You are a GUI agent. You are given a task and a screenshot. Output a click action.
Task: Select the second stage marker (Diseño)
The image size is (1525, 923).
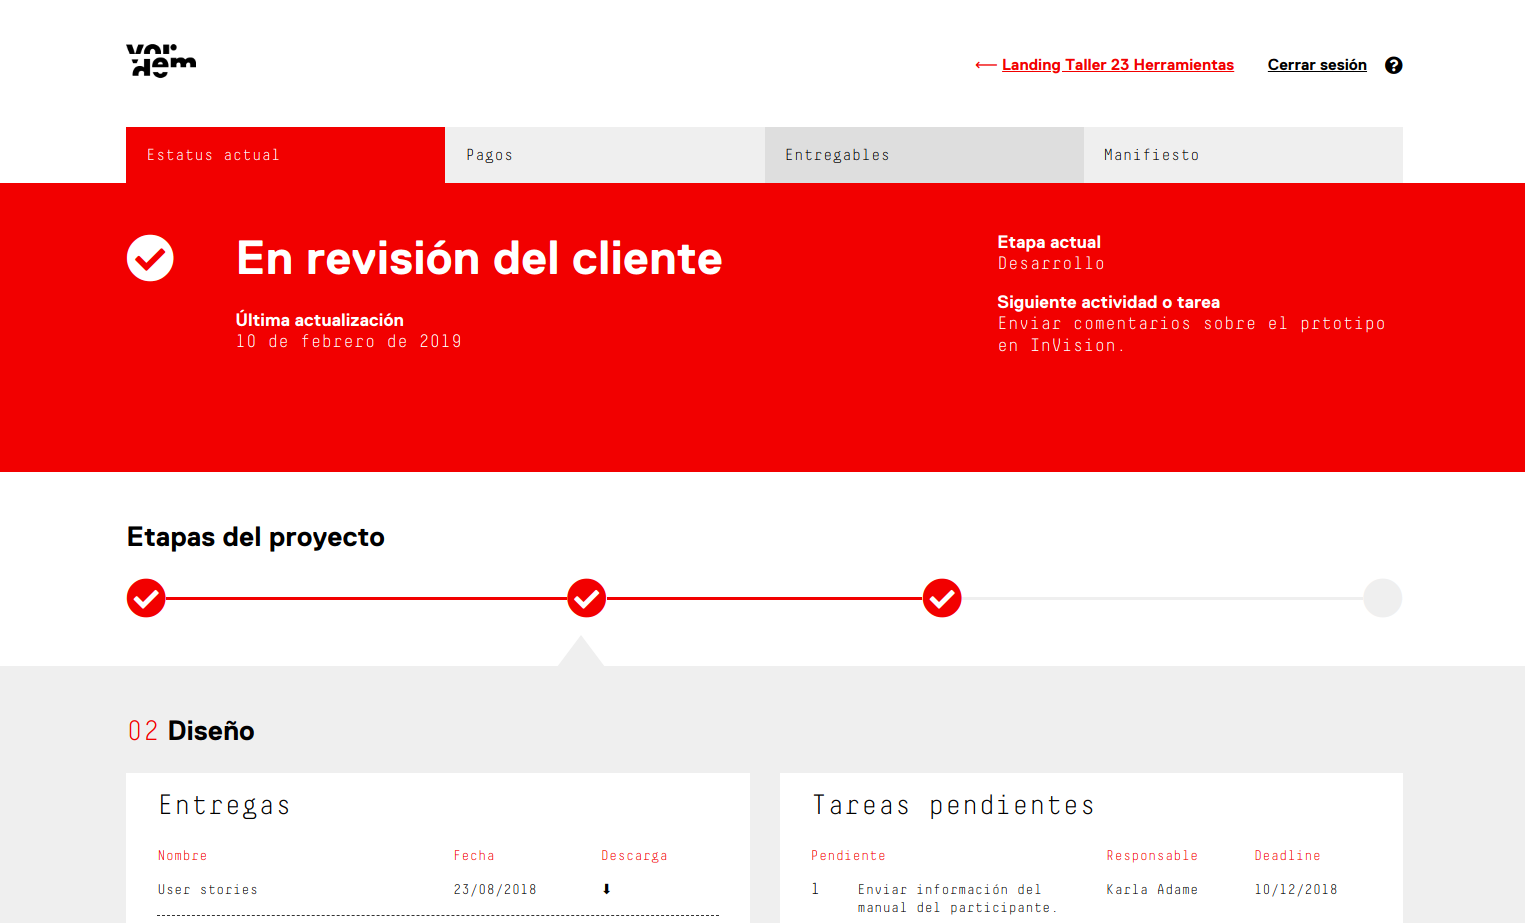tap(586, 598)
